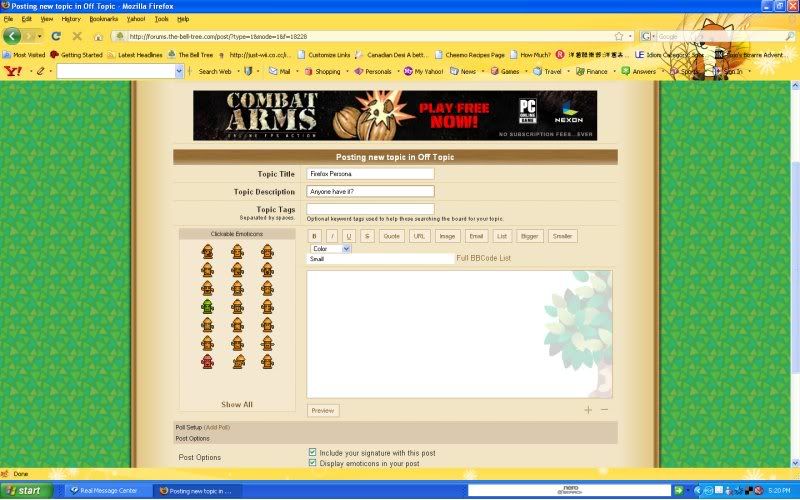Click the Topic Tags input field
The height and width of the screenshot is (500, 800).
370,209
